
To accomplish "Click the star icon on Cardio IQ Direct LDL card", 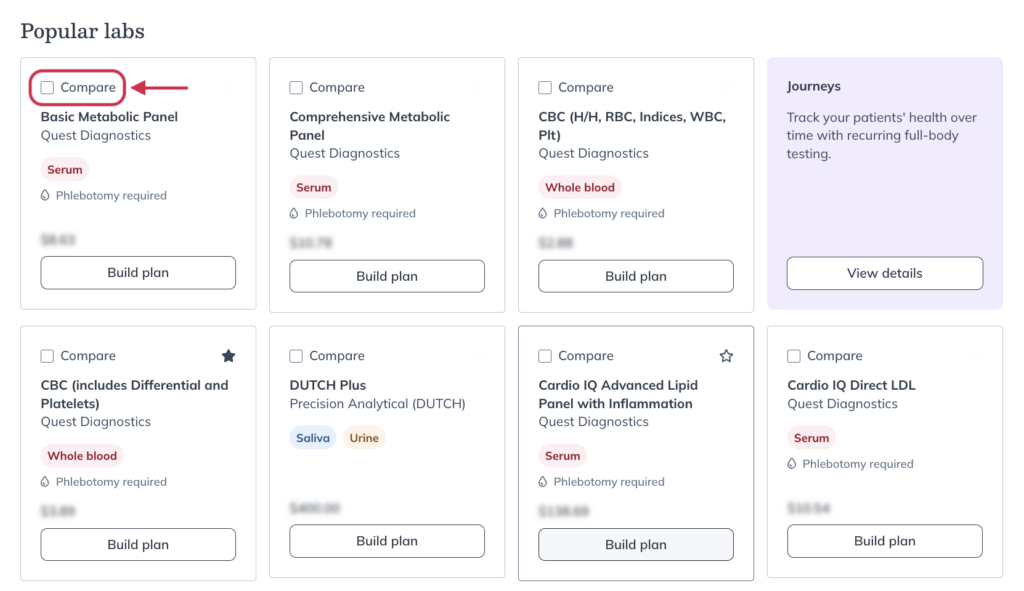I will (x=975, y=355).
